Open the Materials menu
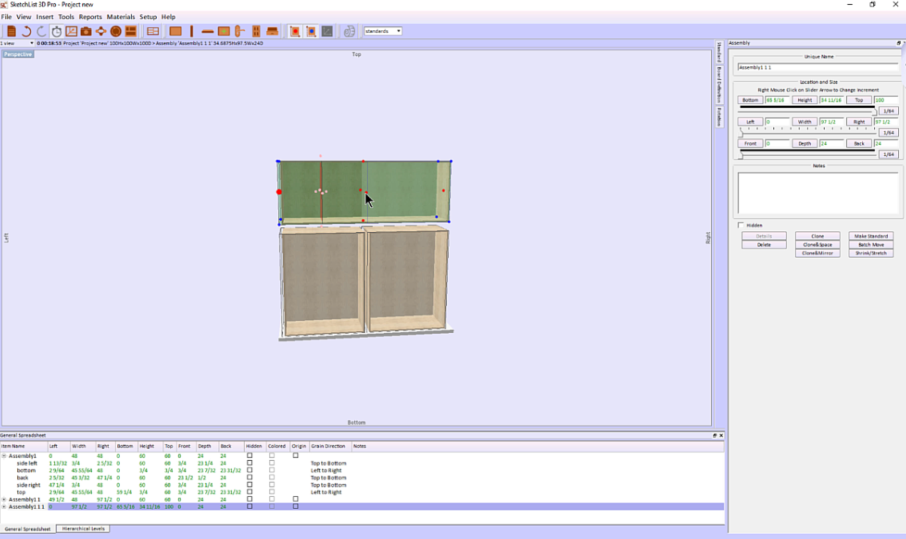The image size is (906, 539). [x=121, y=17]
